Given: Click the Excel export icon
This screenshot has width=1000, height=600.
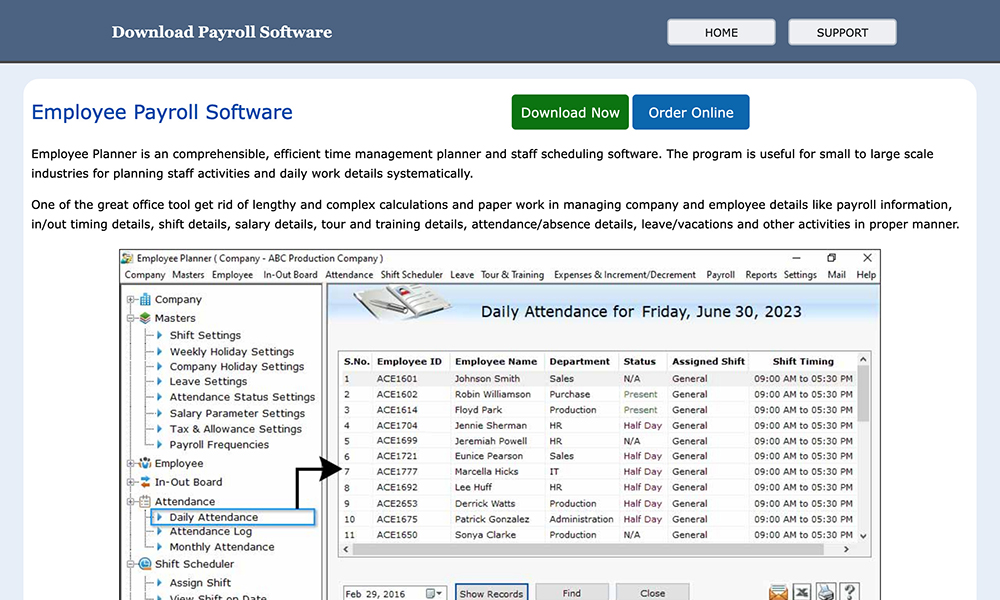Looking at the screenshot, I should coord(803,592).
